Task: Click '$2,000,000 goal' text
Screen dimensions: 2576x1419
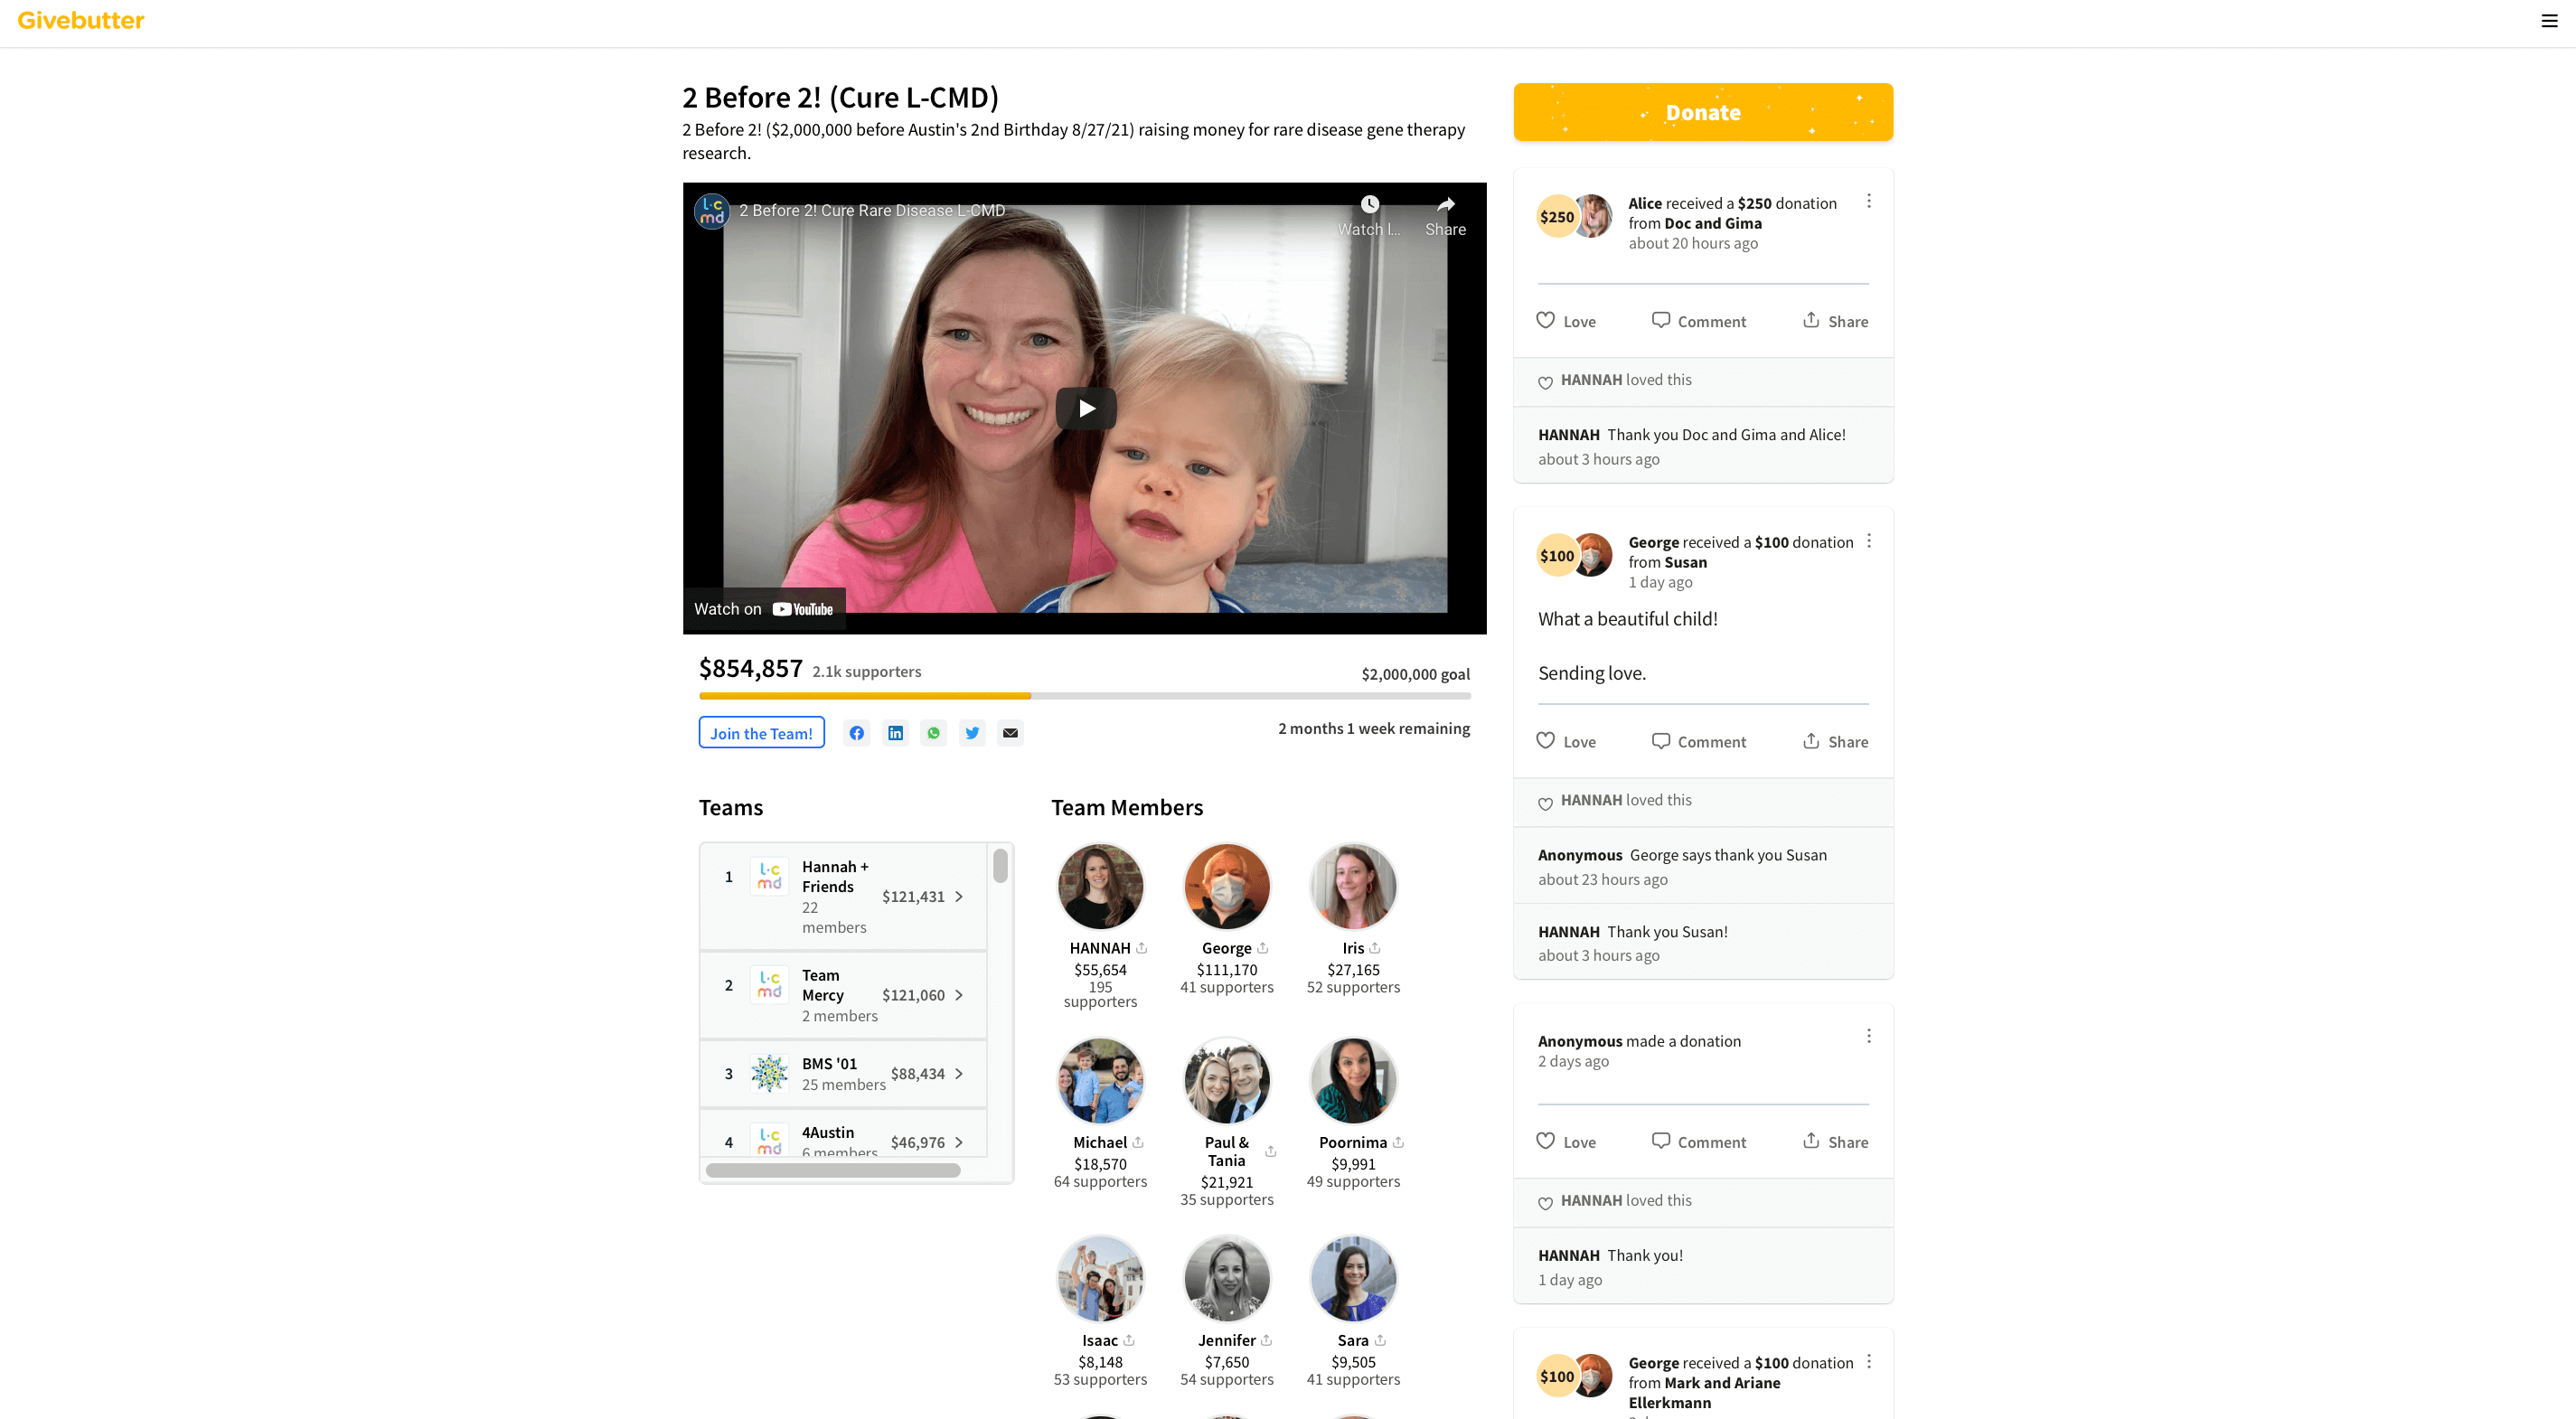Action: tap(1415, 674)
